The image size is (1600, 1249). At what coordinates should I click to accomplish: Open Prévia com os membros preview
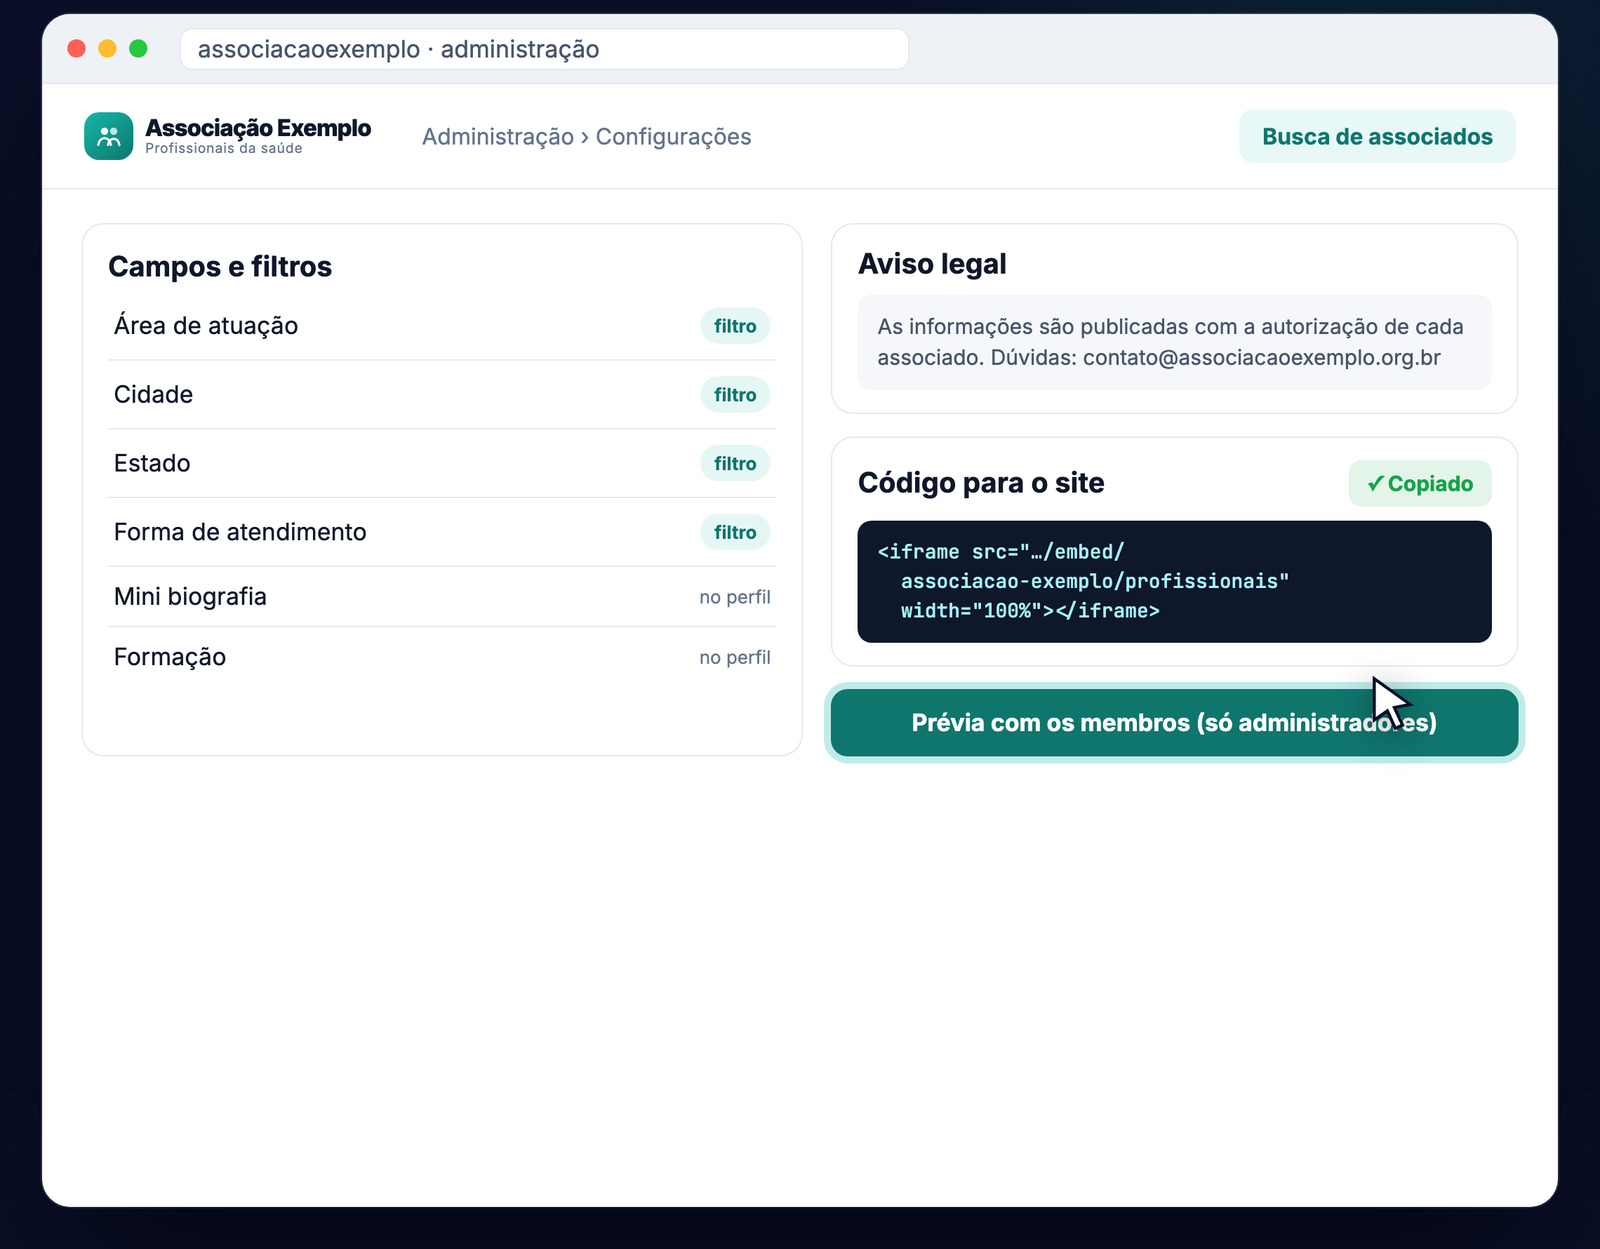pyautogui.click(x=1174, y=722)
